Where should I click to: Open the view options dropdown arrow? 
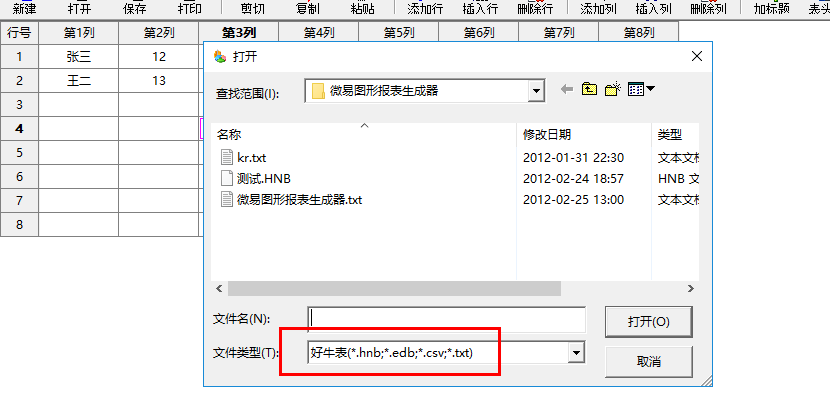(x=650, y=89)
